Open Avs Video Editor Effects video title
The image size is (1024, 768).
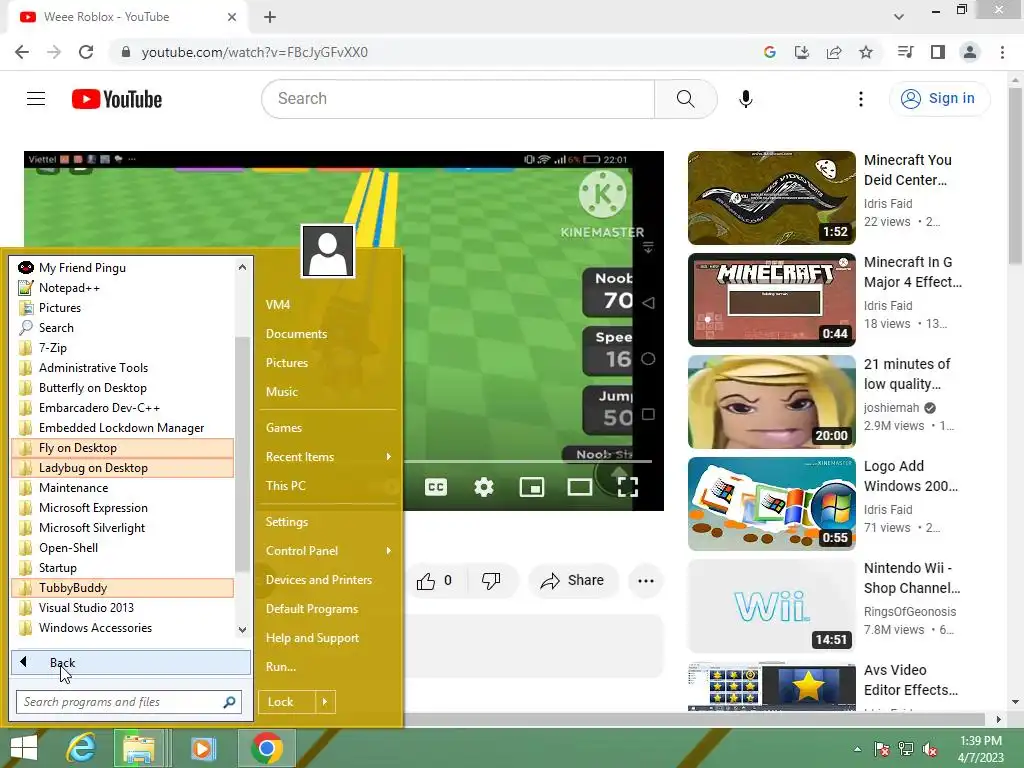[910, 680]
